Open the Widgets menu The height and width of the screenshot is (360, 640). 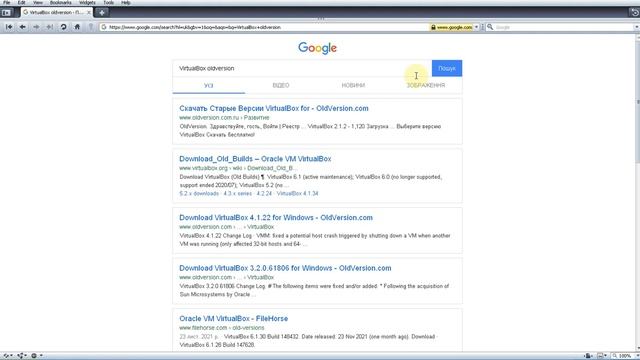click(x=87, y=2)
